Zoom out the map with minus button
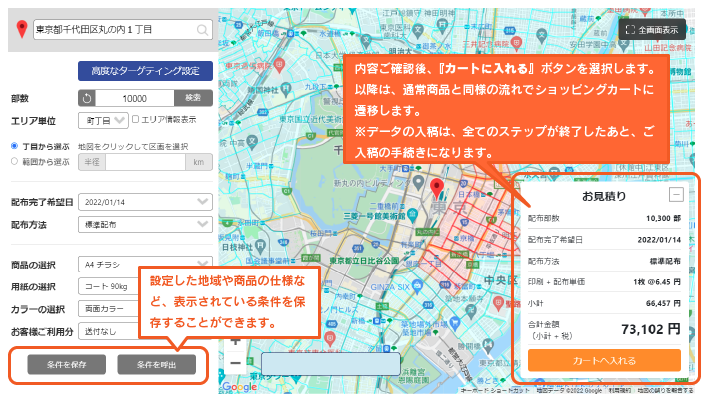Viewport: 713px width, 406px height. pos(236,363)
